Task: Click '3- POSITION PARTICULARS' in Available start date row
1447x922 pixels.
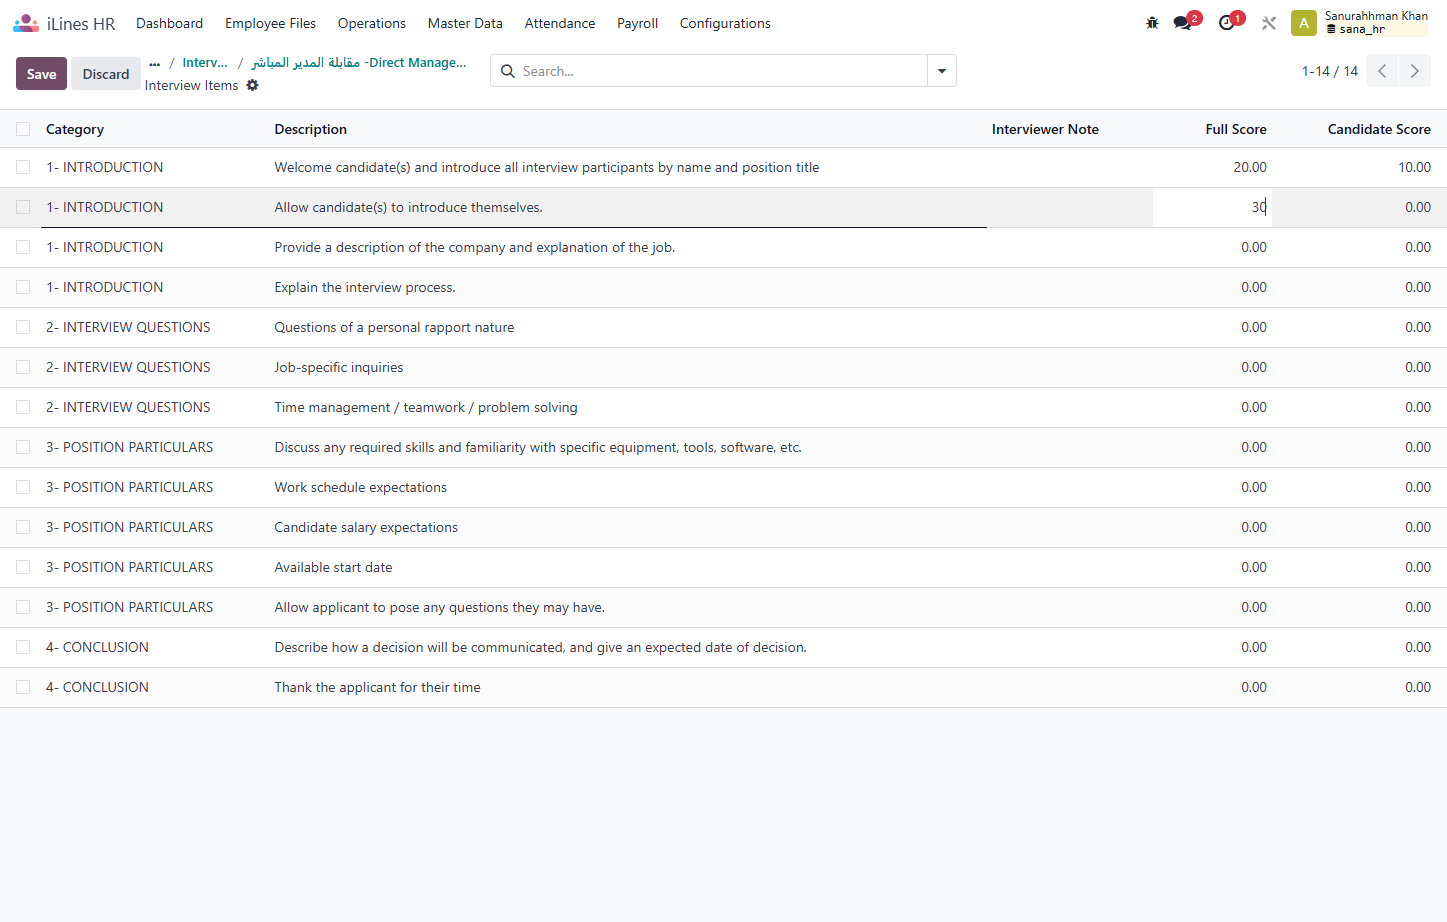Action: click(x=129, y=567)
